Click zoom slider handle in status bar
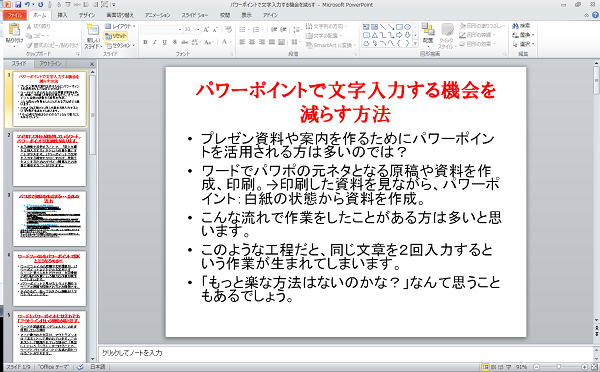The height and width of the screenshot is (372, 600). click(559, 367)
